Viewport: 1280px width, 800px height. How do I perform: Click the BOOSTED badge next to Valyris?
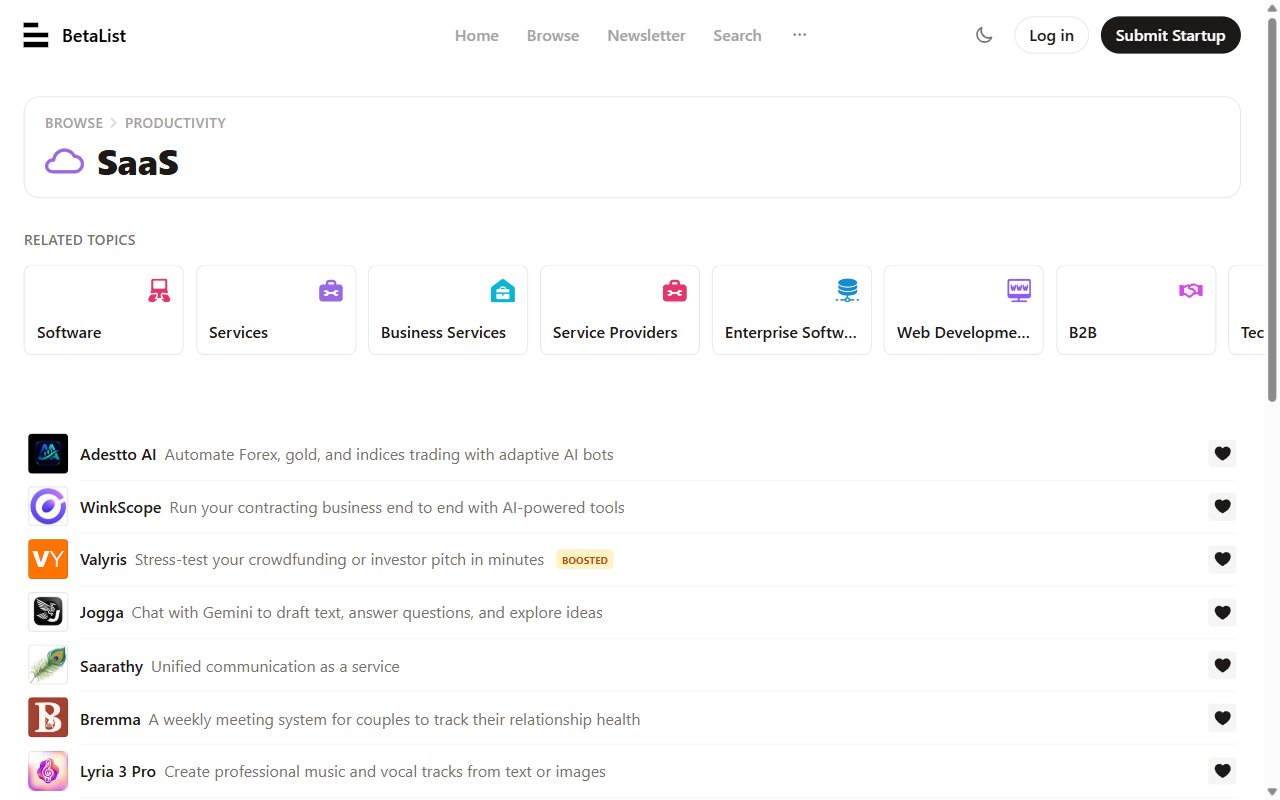(585, 560)
